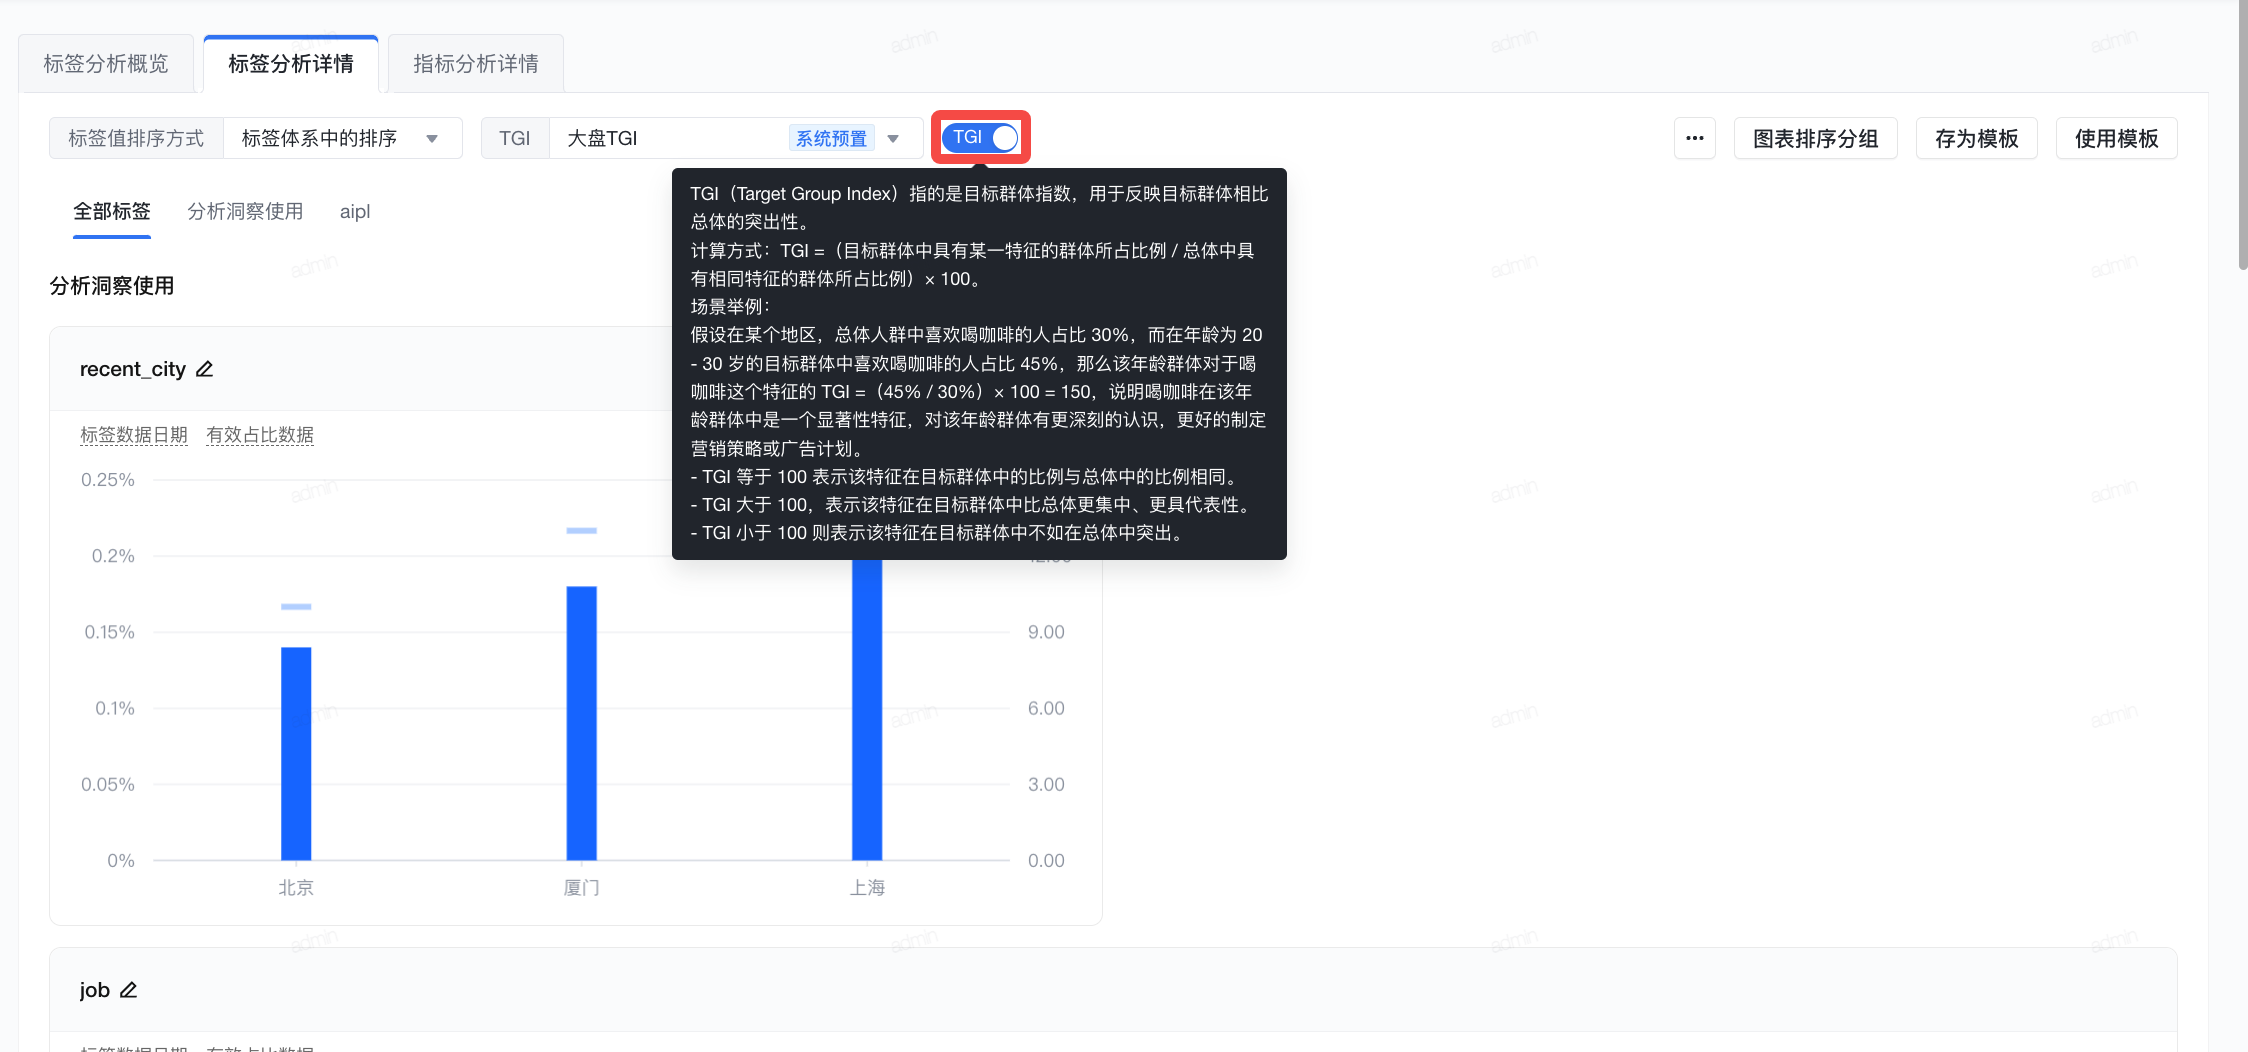Open the 指标分析详情 tab
The height and width of the screenshot is (1052, 2248).
pyautogui.click(x=476, y=64)
